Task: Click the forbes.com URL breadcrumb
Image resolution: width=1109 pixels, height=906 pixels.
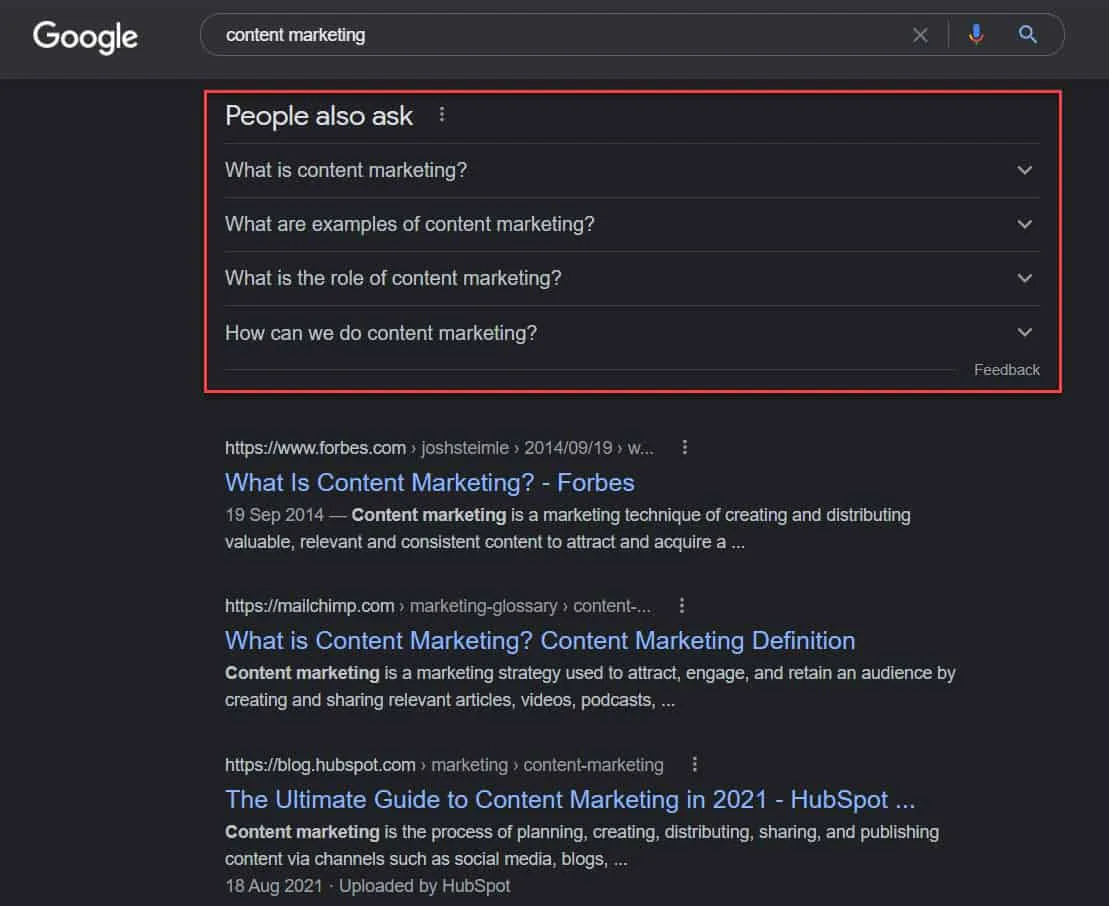Action: 315,448
